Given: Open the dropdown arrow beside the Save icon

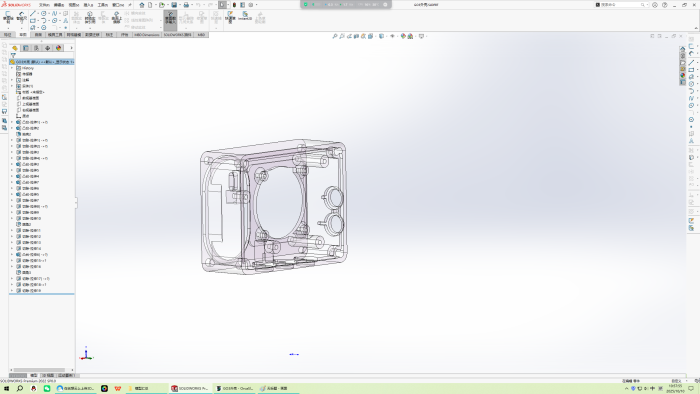Looking at the screenshot, I should pyautogui.click(x=179, y=5).
